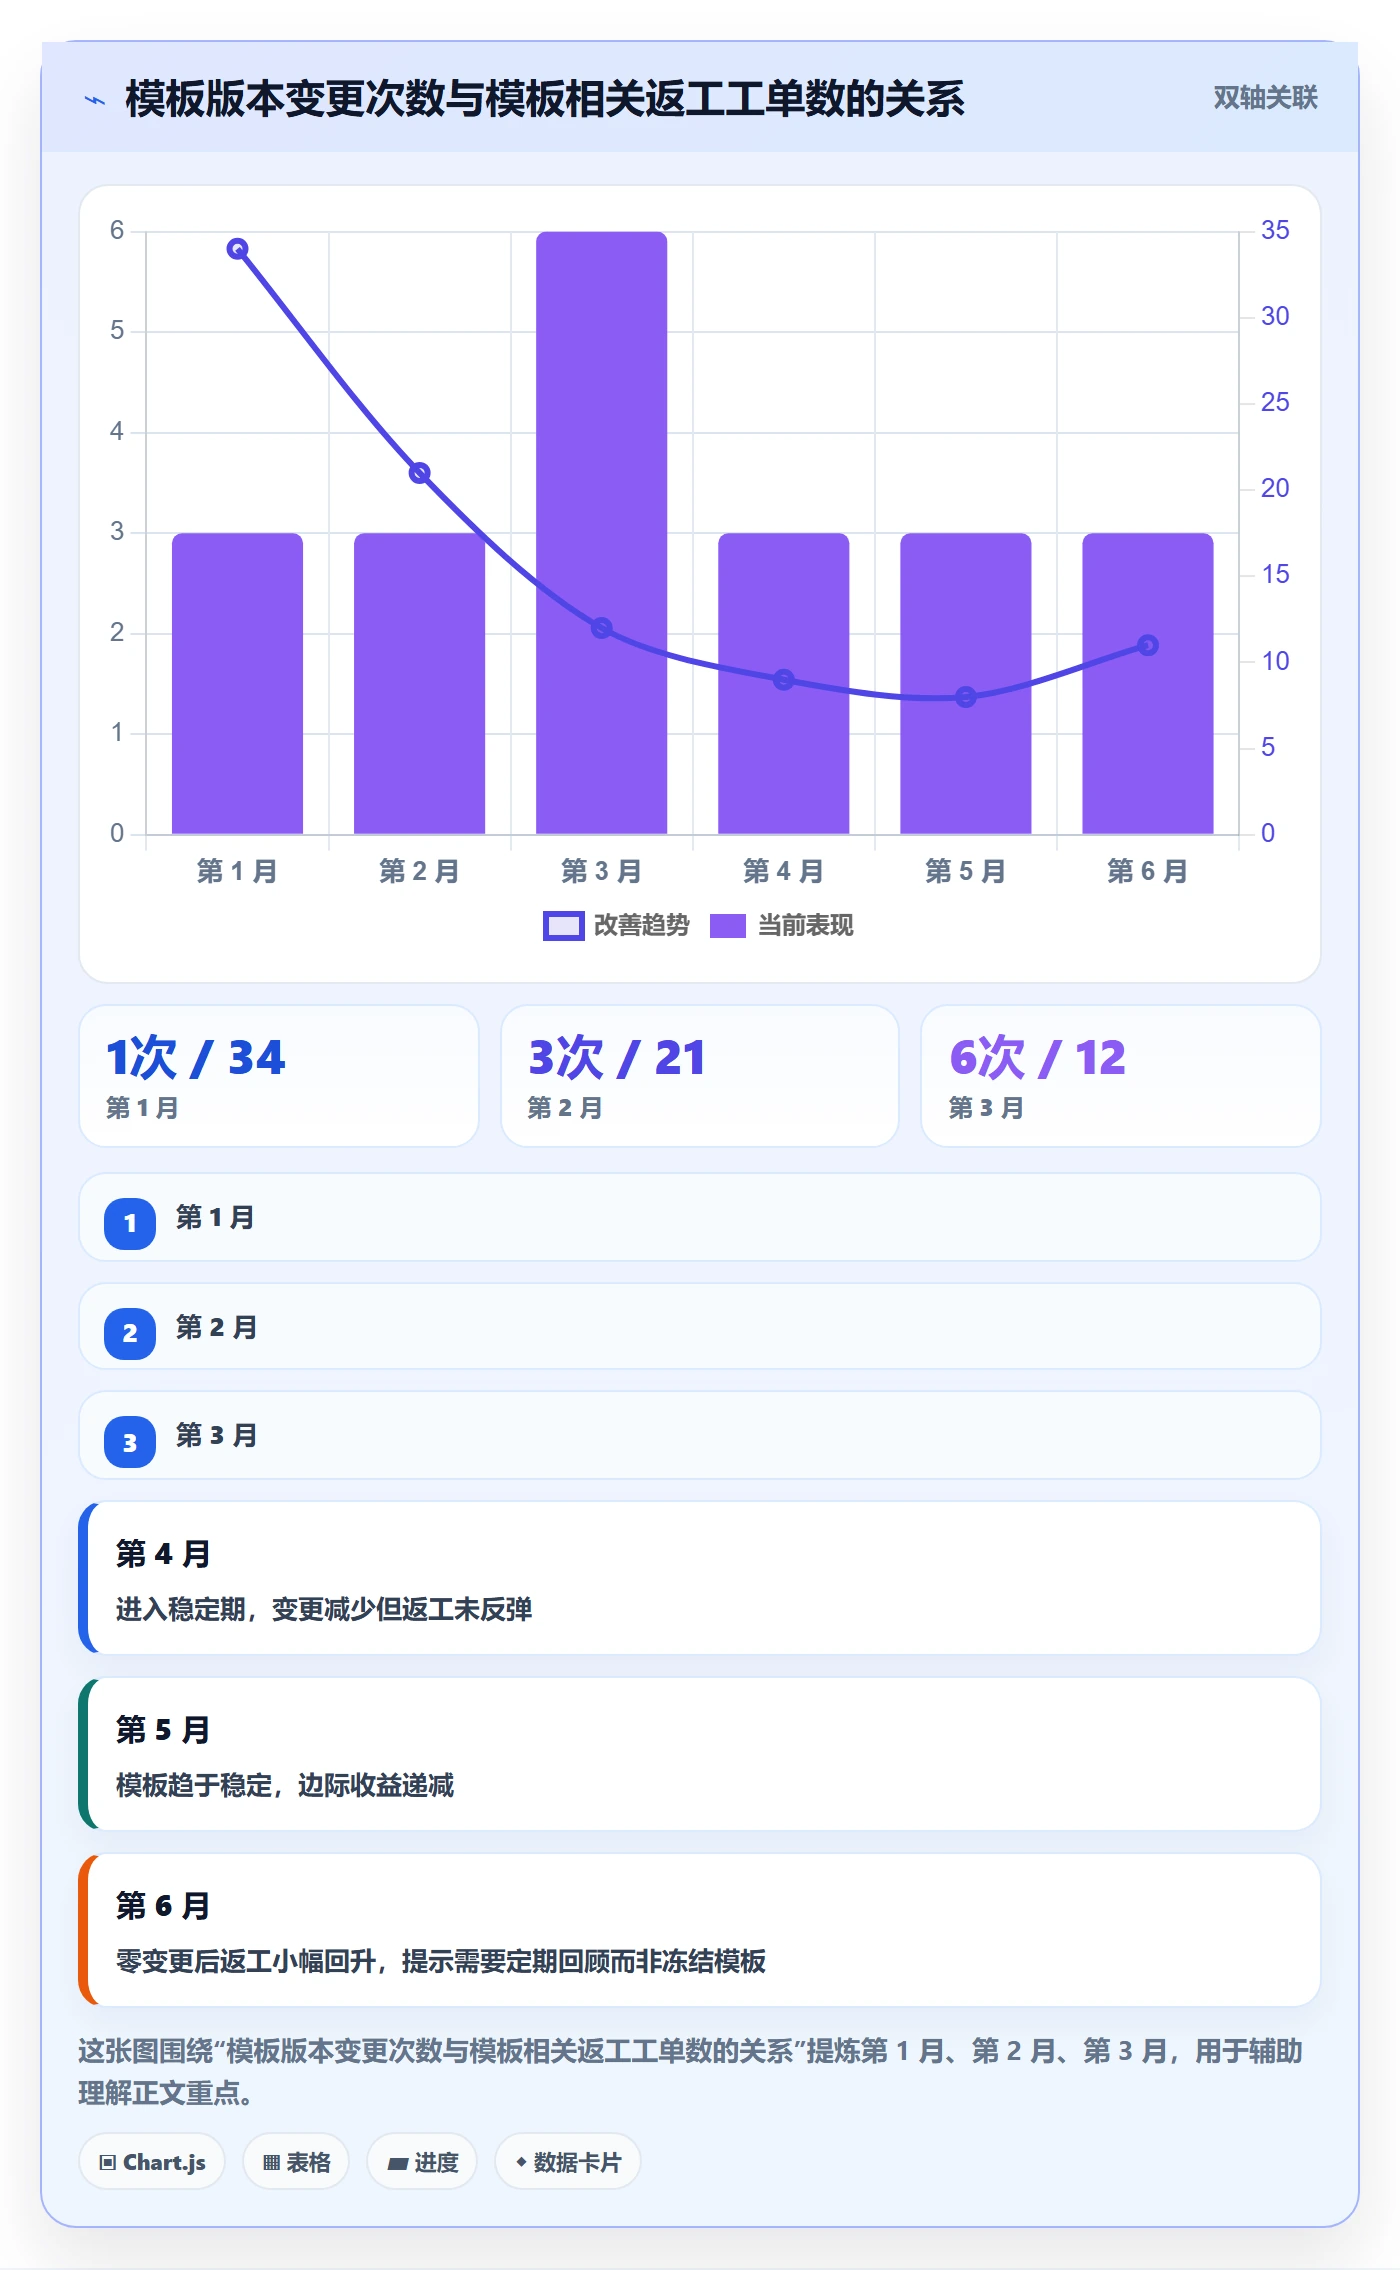Click the bar icon in 进度 chip
The image size is (1400, 2270).
[397, 2164]
